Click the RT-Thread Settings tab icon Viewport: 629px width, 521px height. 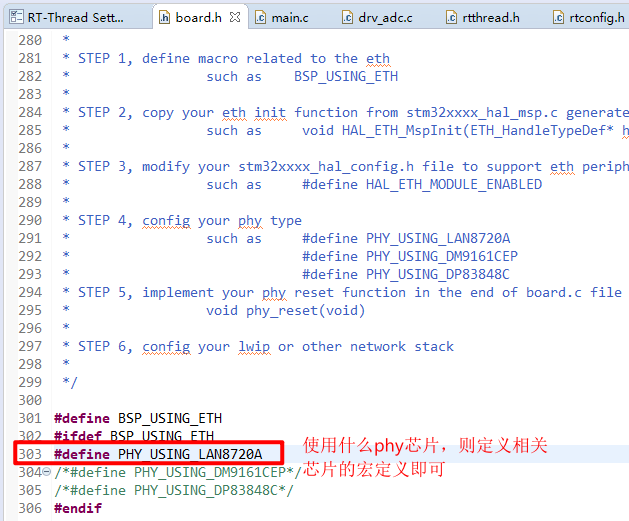pos(16,17)
